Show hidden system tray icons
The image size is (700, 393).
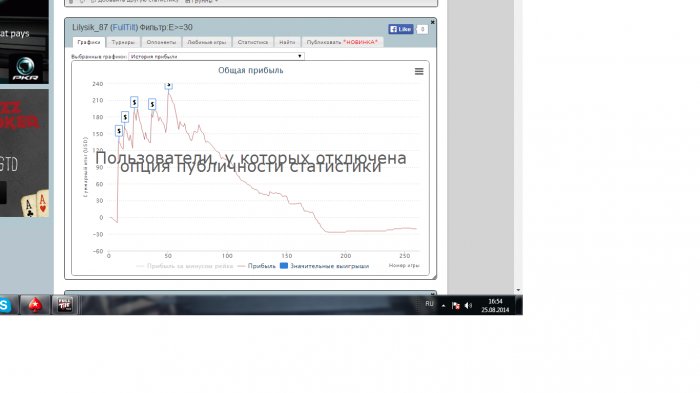point(443,306)
